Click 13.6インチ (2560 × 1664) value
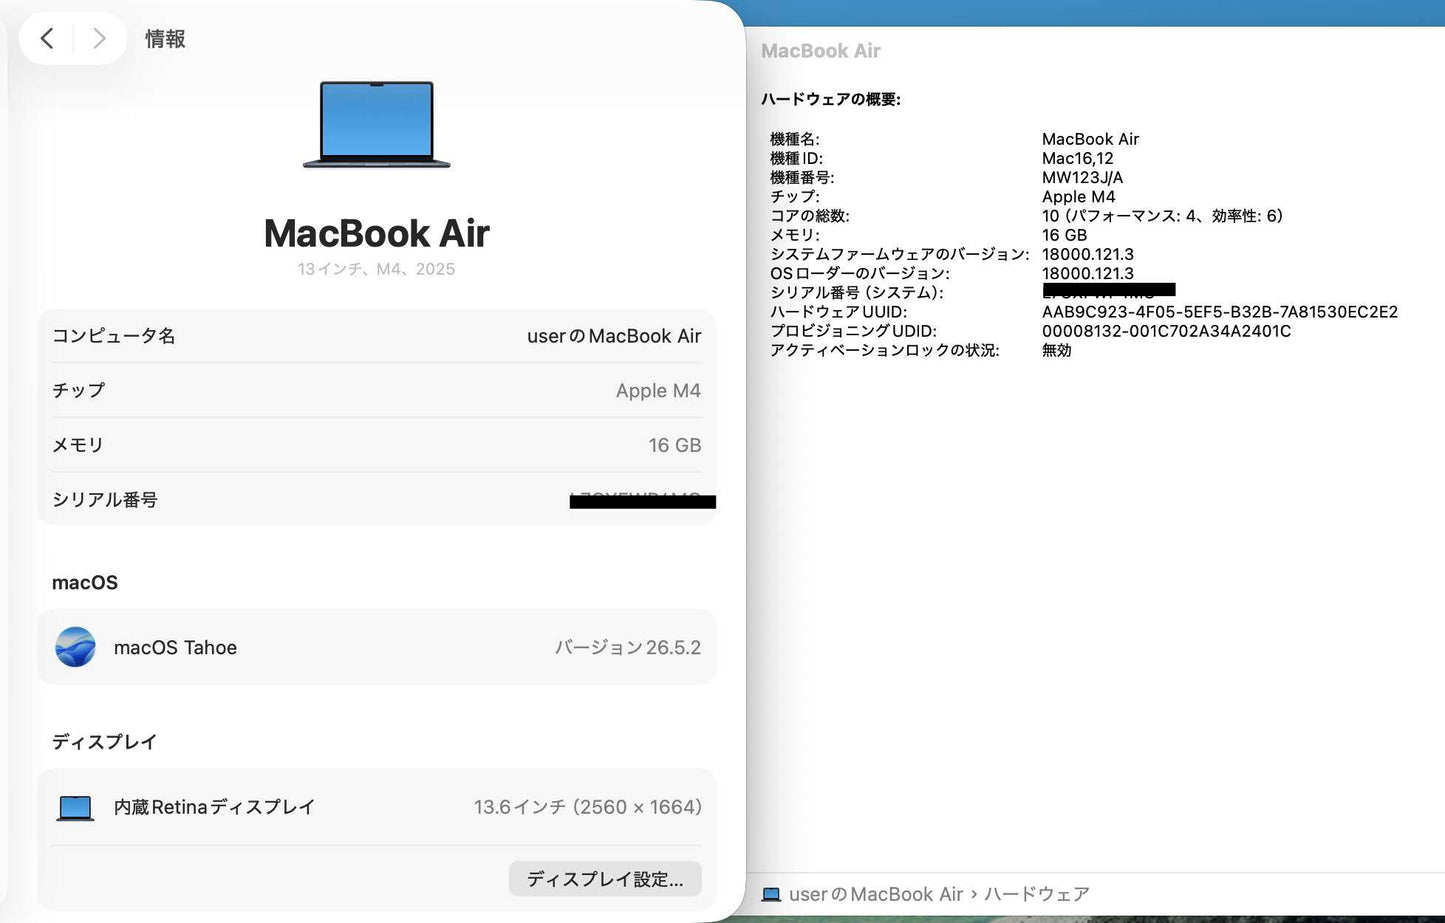Screen dimensions: 1445x923 pyautogui.click(x=588, y=807)
